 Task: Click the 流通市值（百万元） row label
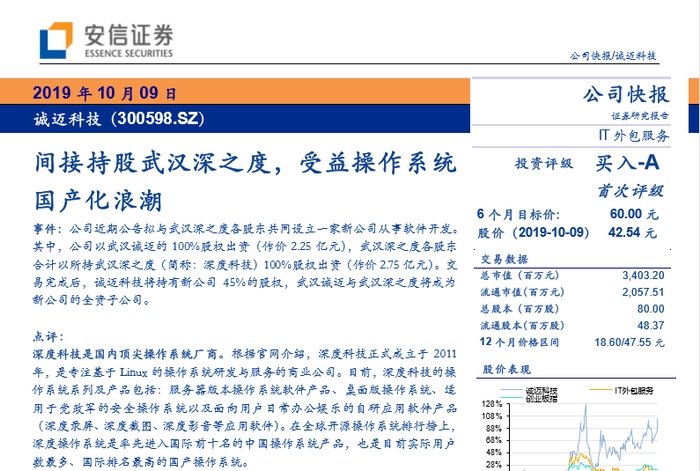[522, 292]
